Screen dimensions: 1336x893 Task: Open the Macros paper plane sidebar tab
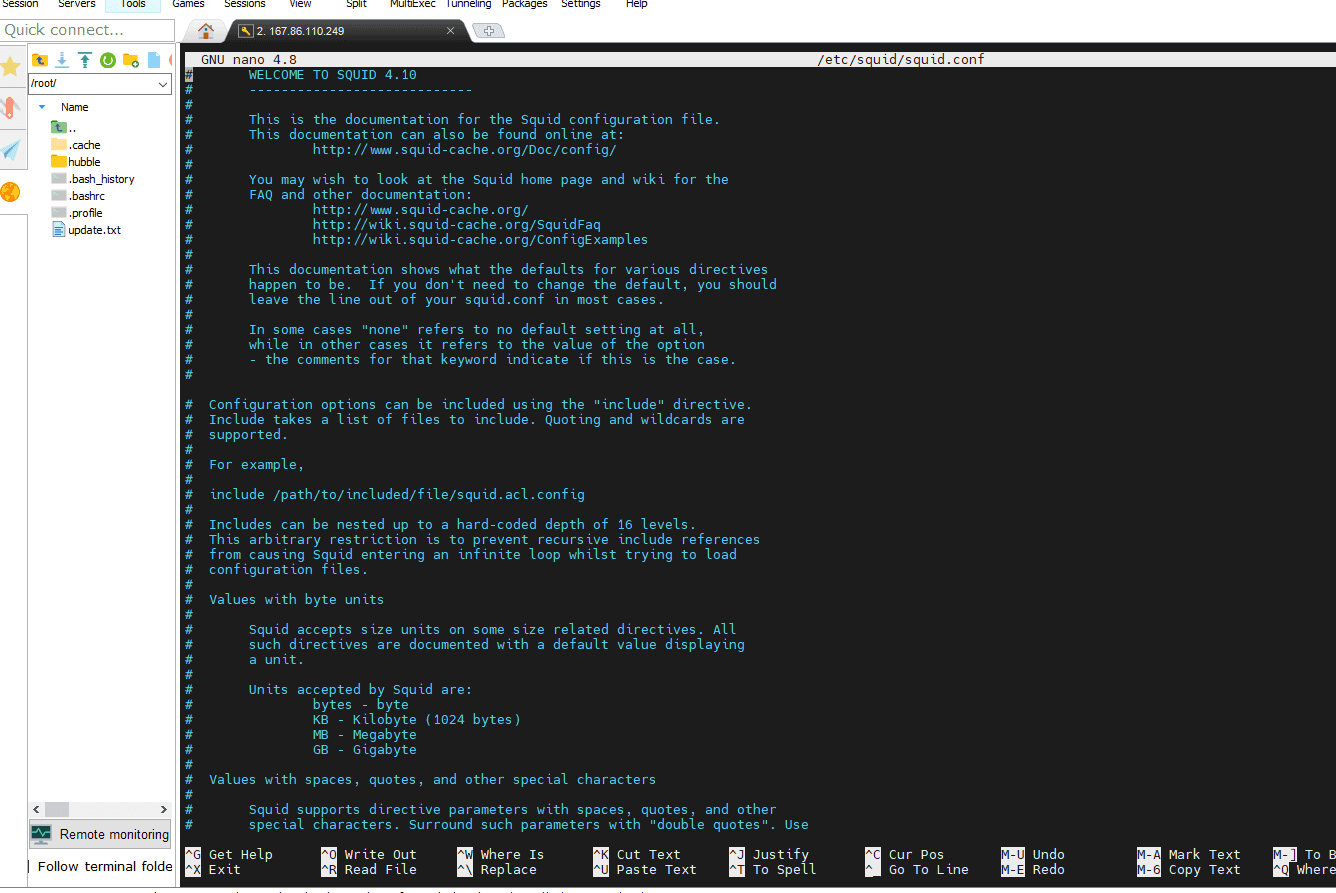(x=11, y=150)
